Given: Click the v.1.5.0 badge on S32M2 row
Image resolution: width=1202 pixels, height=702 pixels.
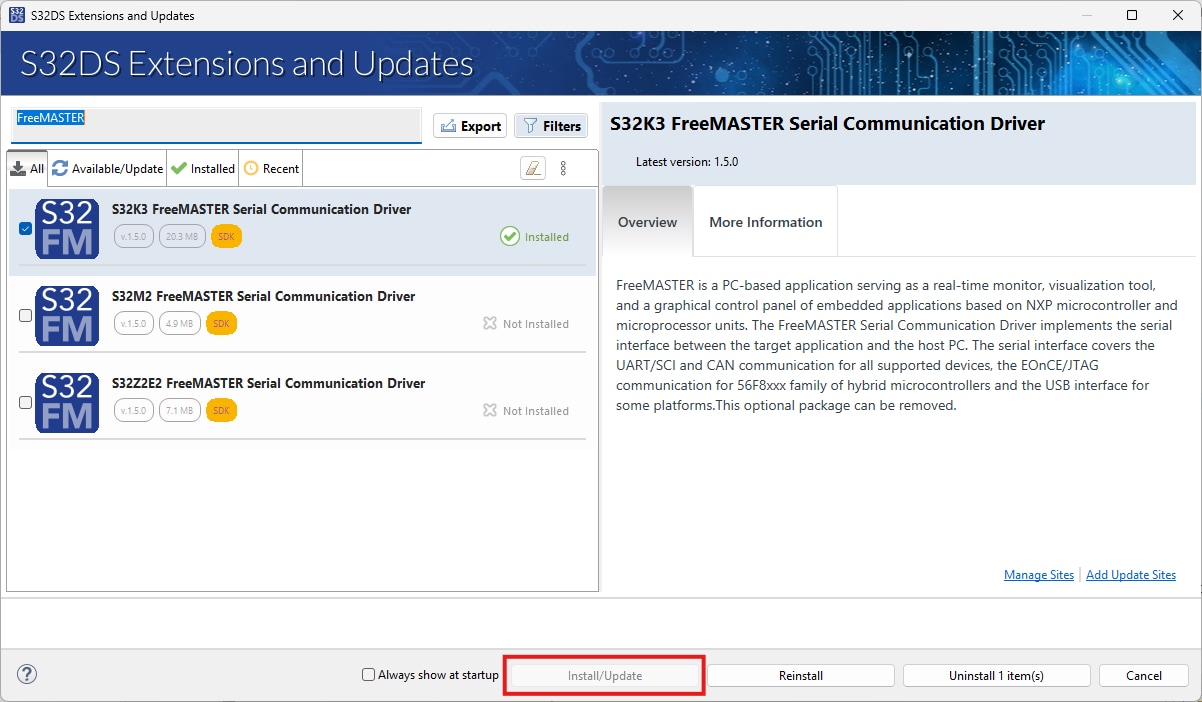Looking at the screenshot, I should point(134,324).
